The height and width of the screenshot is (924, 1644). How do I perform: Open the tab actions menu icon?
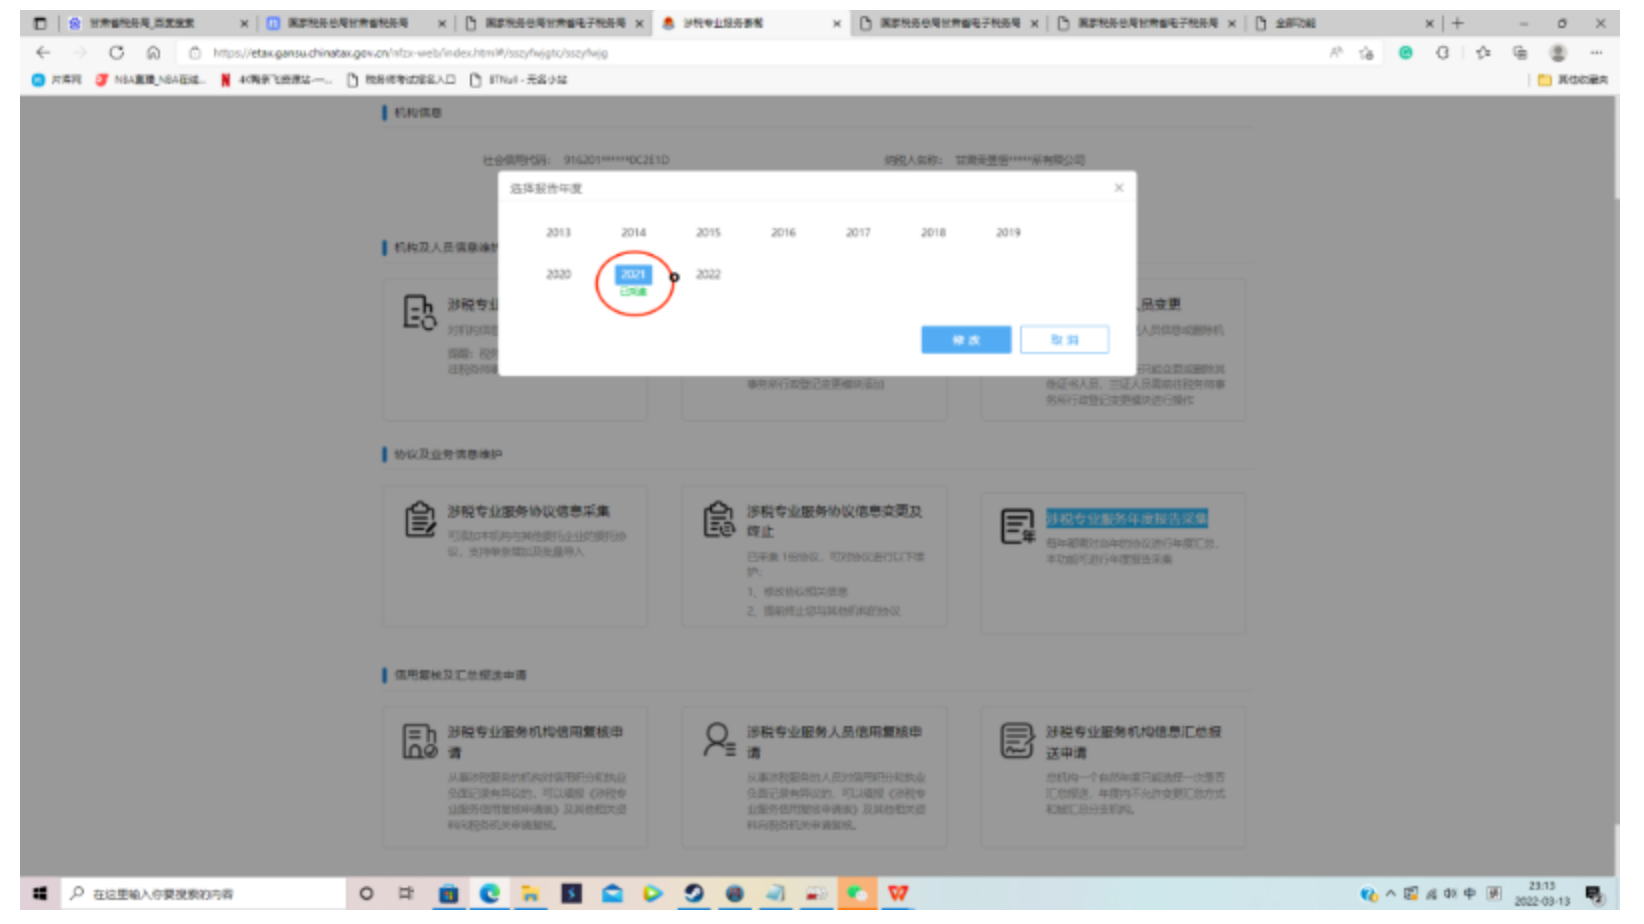pos(40,23)
